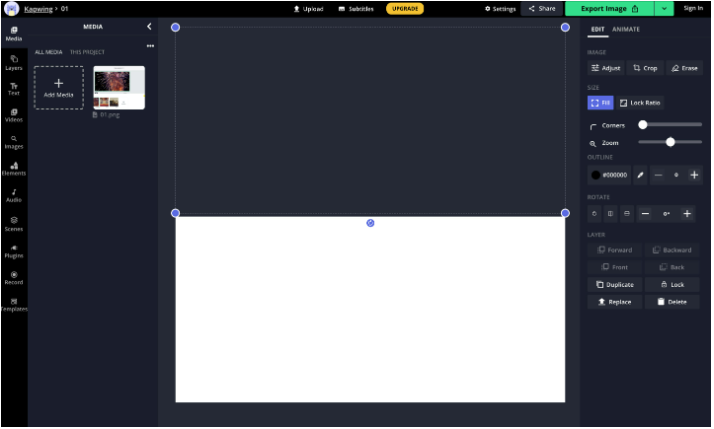The height and width of the screenshot is (429, 714).
Task: Open Settings from top bar
Action: 500,9
